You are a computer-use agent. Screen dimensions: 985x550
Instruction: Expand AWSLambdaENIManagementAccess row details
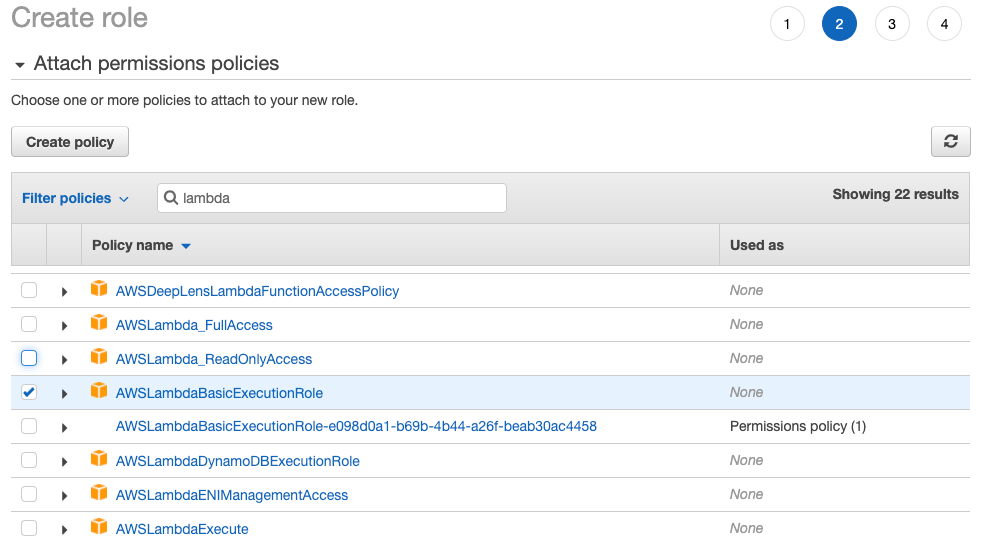pyautogui.click(x=64, y=496)
